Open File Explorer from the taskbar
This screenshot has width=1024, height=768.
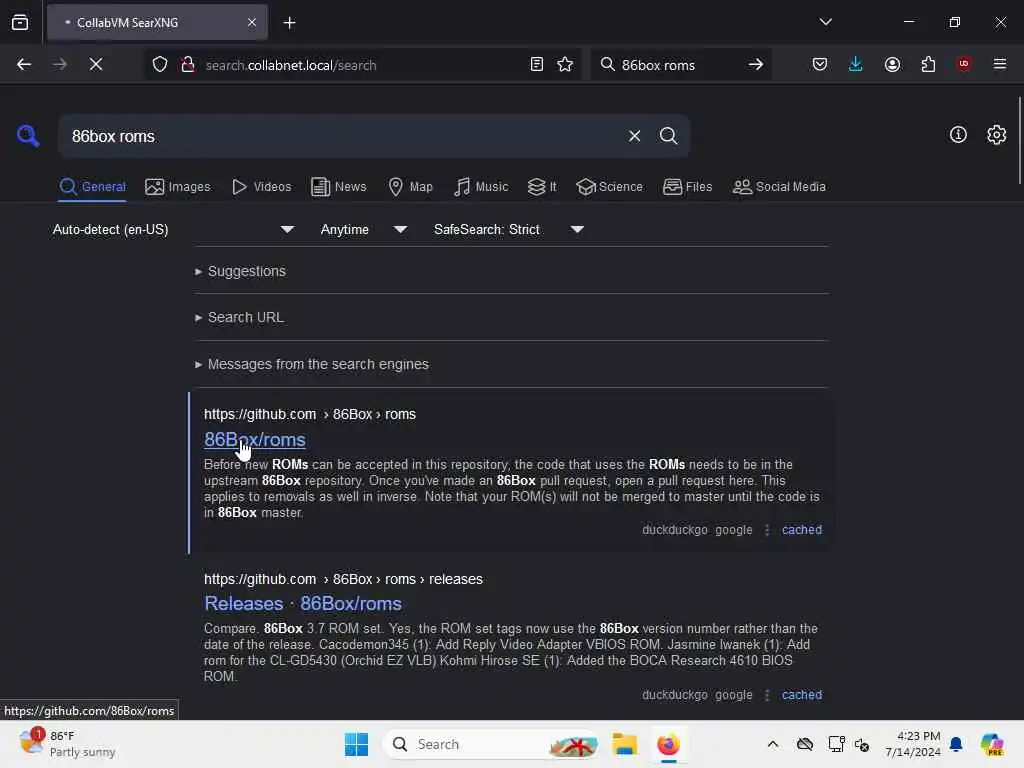(624, 744)
